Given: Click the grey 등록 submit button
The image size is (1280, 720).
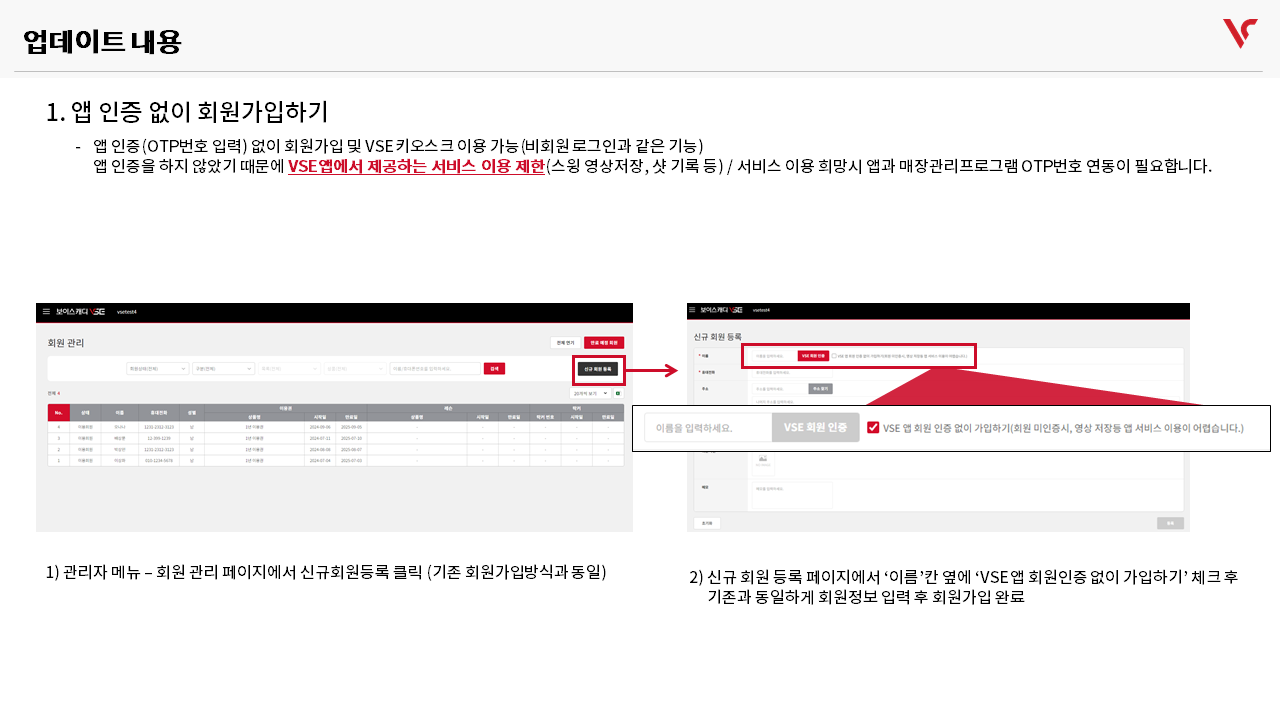Looking at the screenshot, I should [1170, 523].
